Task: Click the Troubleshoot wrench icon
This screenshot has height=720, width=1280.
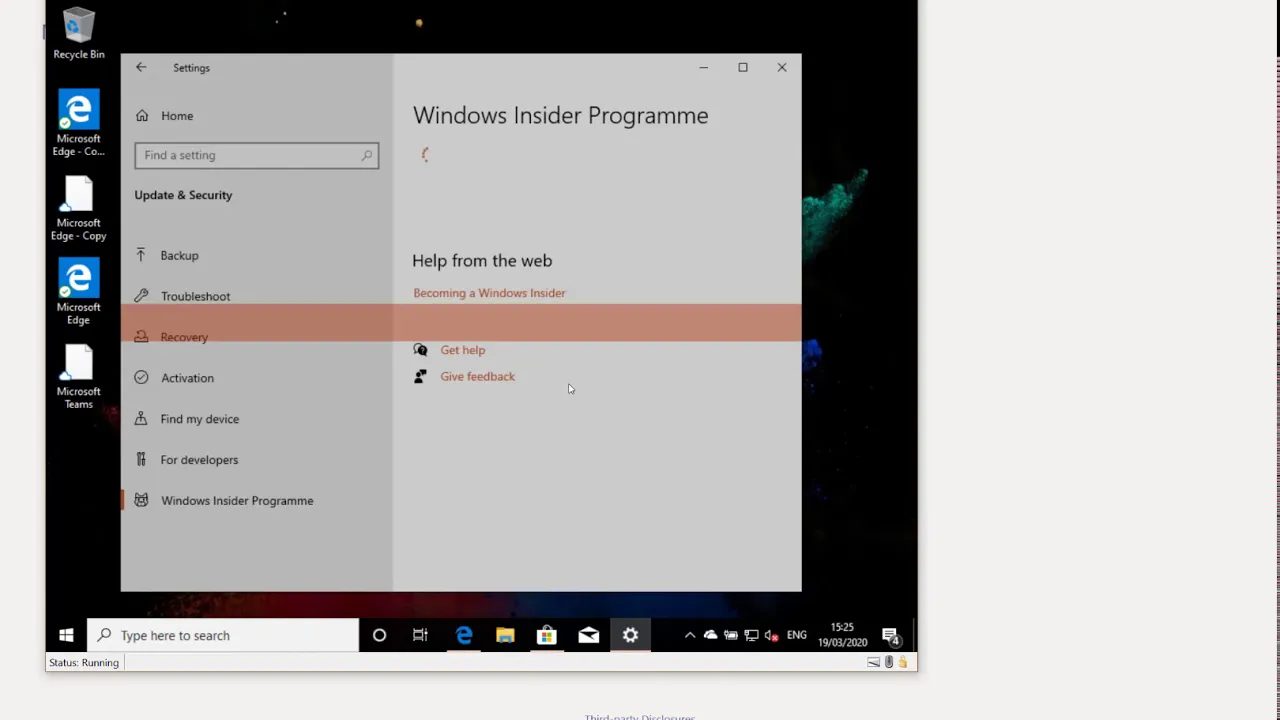Action: click(x=141, y=296)
